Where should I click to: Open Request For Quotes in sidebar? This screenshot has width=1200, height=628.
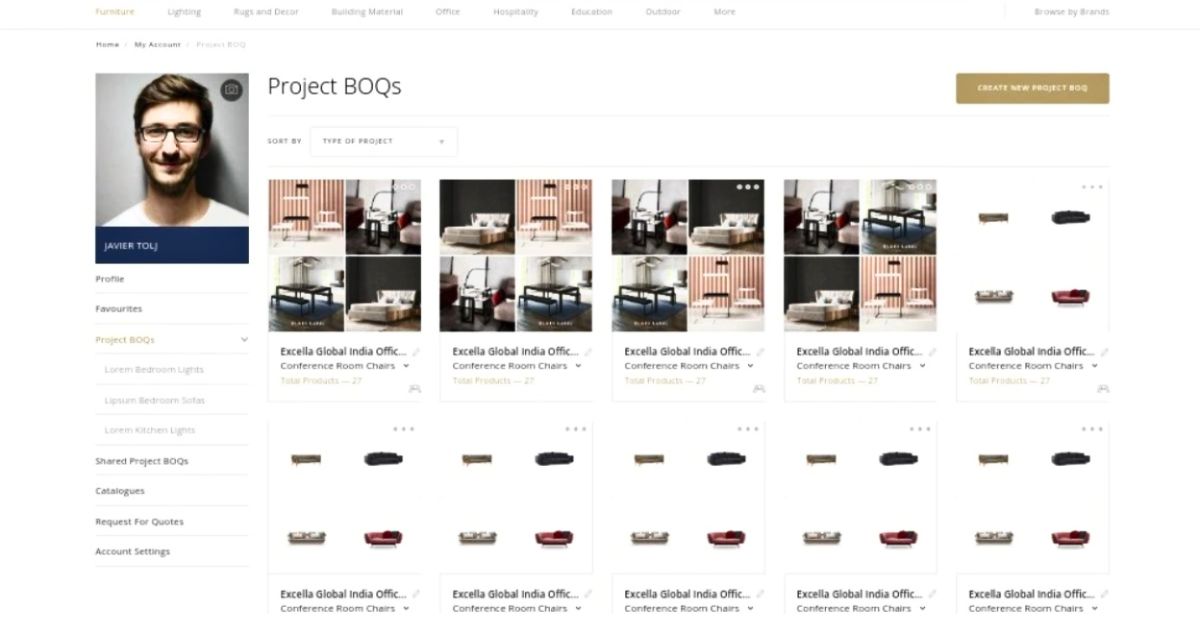[x=139, y=521]
